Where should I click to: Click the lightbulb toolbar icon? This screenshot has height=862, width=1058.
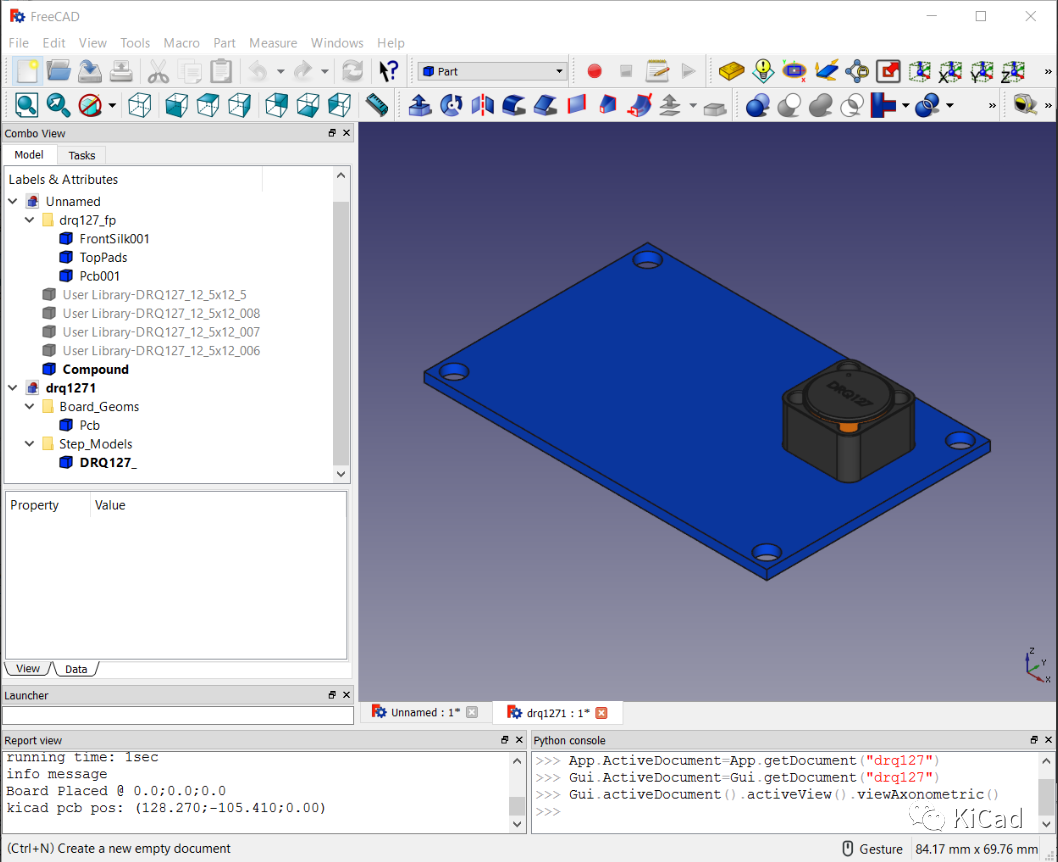pos(763,71)
